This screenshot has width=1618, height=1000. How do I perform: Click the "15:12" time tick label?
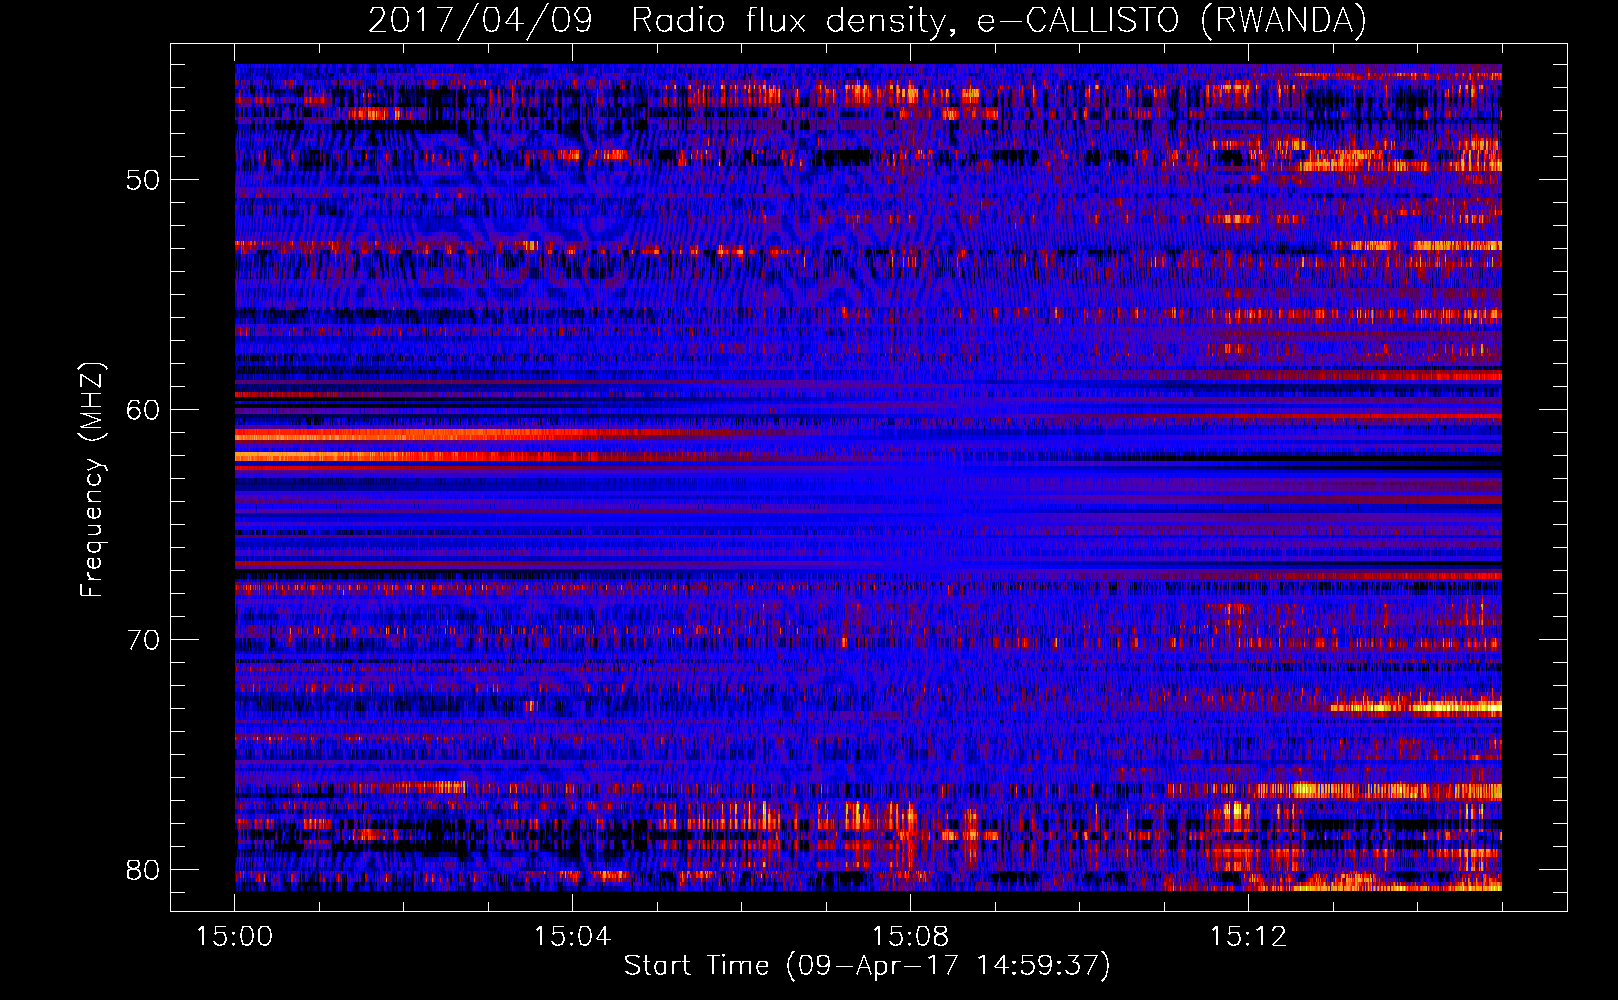tap(1248, 936)
